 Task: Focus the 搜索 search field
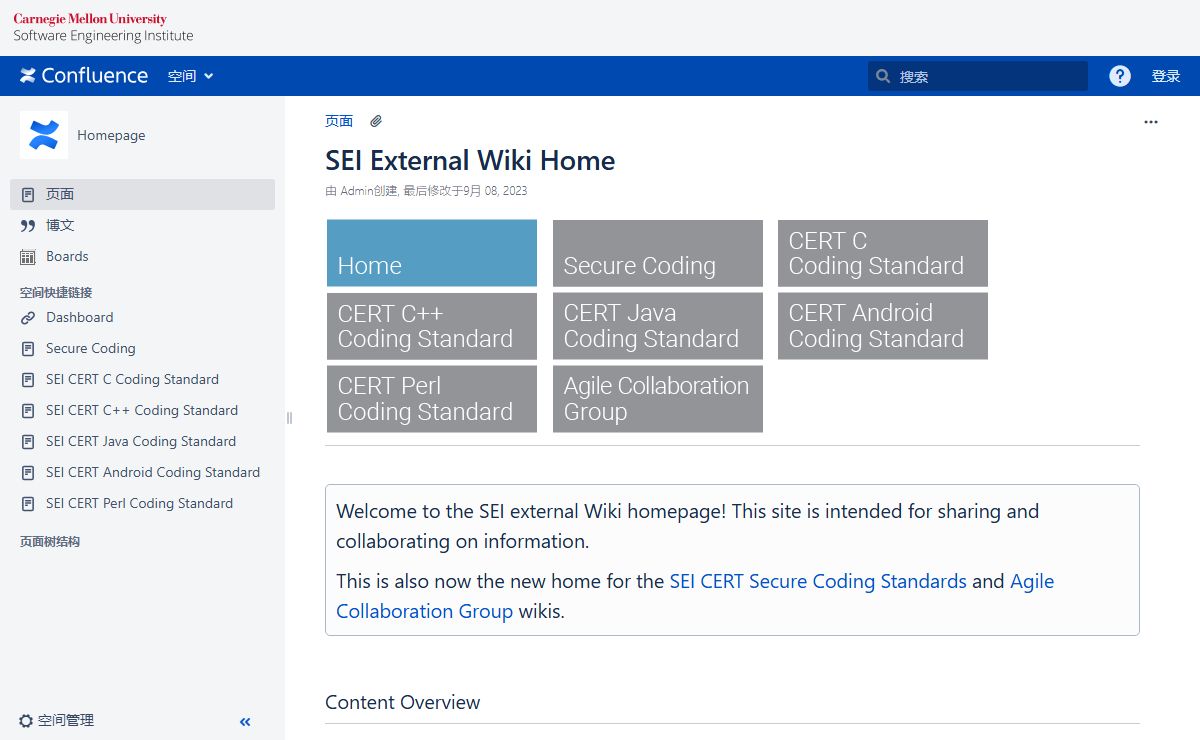point(978,76)
